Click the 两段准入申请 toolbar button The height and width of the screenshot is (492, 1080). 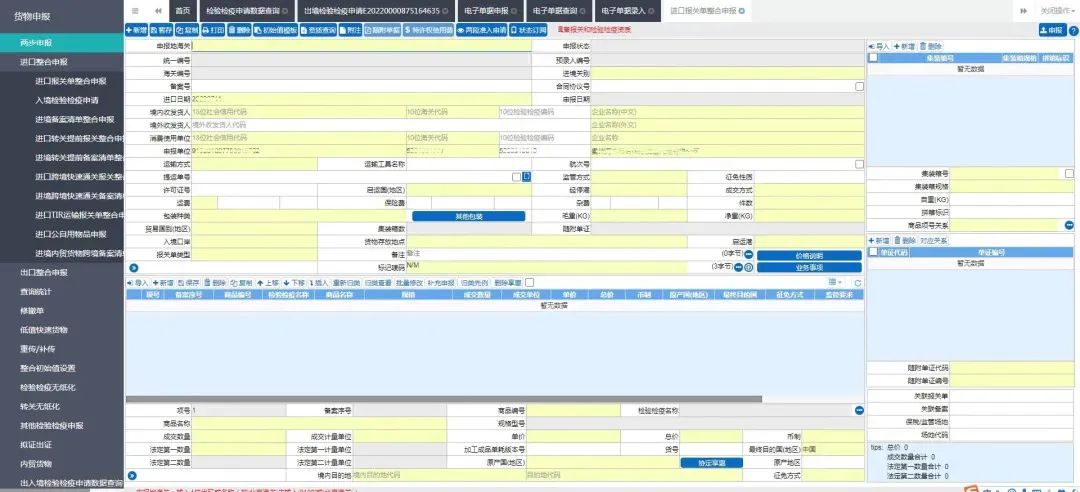point(481,30)
